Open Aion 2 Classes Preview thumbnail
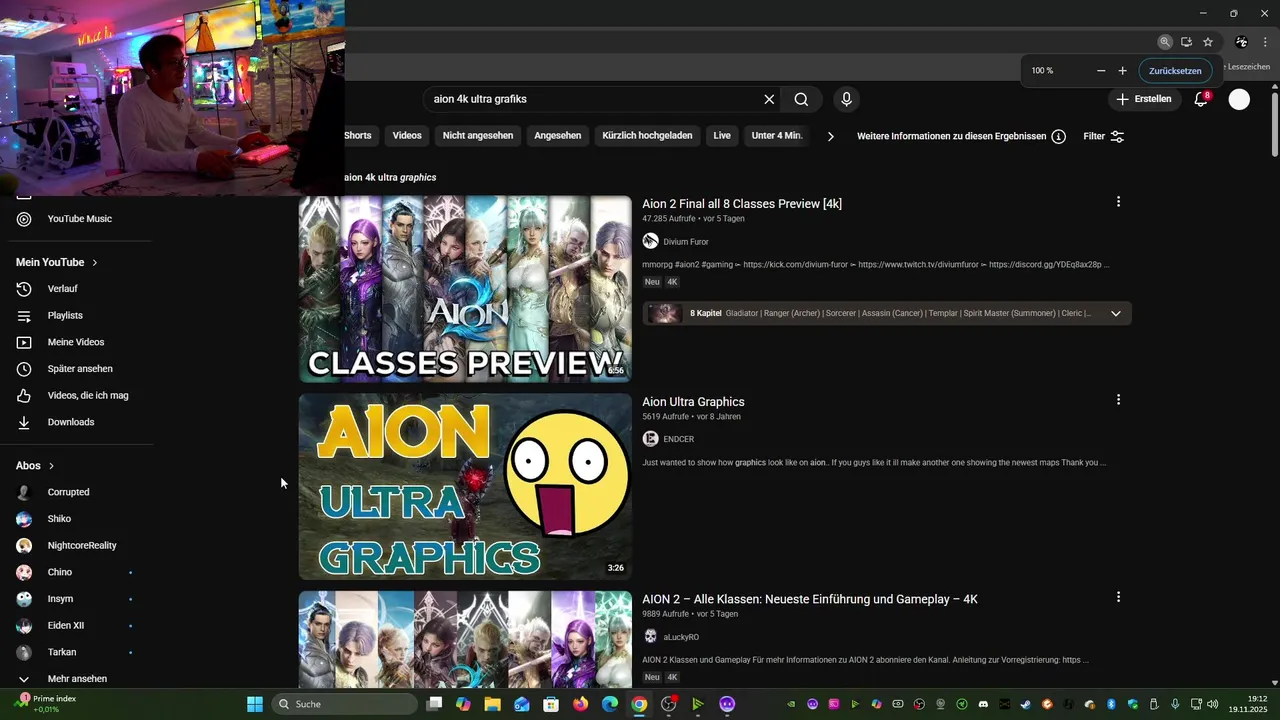Image resolution: width=1280 pixels, height=720 pixels. point(465,289)
